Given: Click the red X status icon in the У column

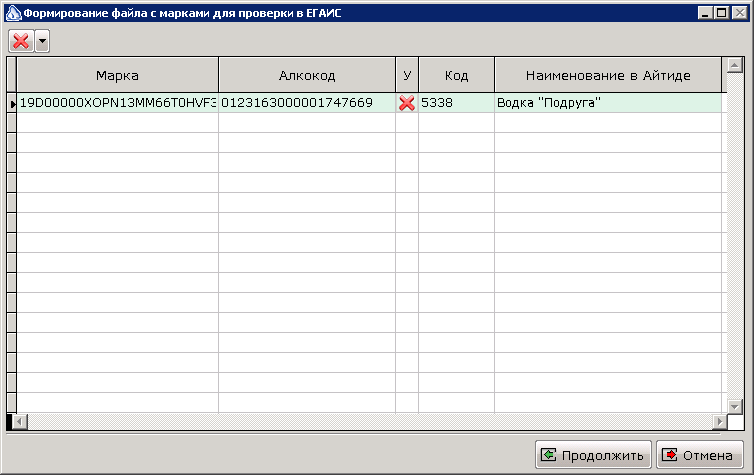Looking at the screenshot, I should [407, 102].
